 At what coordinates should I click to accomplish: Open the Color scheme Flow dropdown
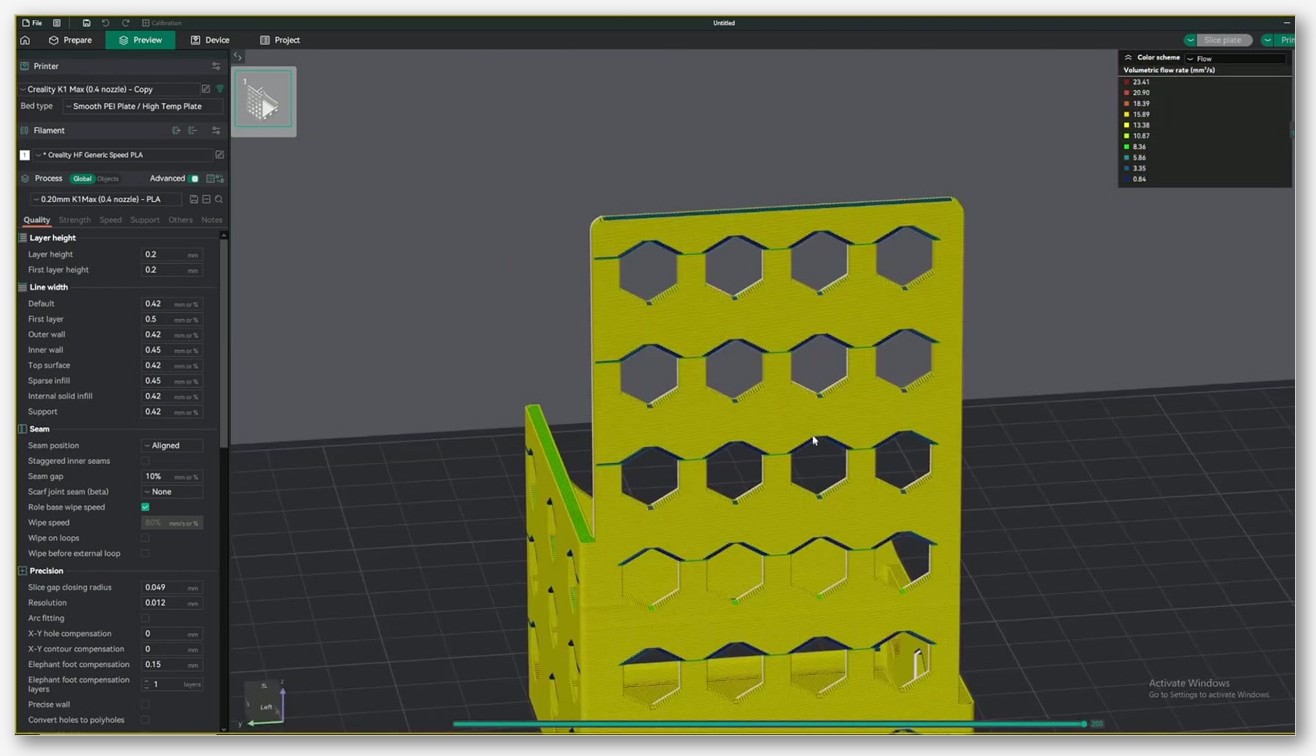[1235, 58]
